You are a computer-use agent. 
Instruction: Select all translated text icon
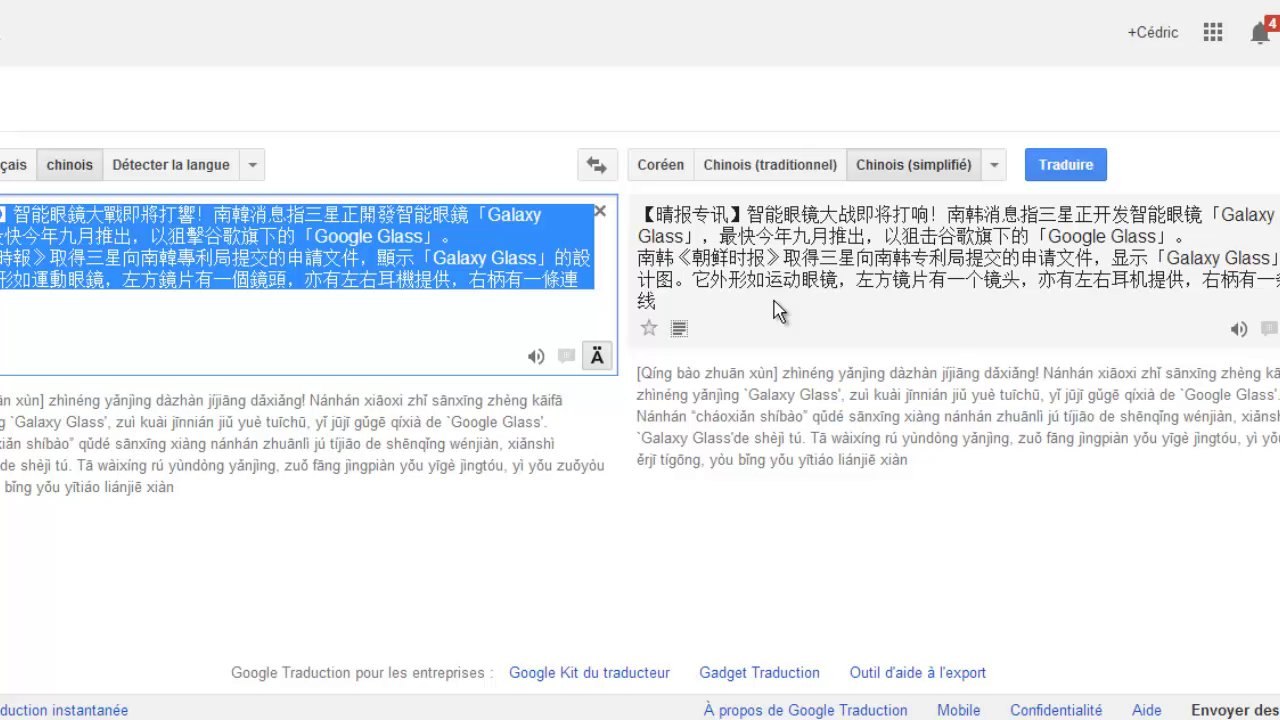[x=679, y=328]
